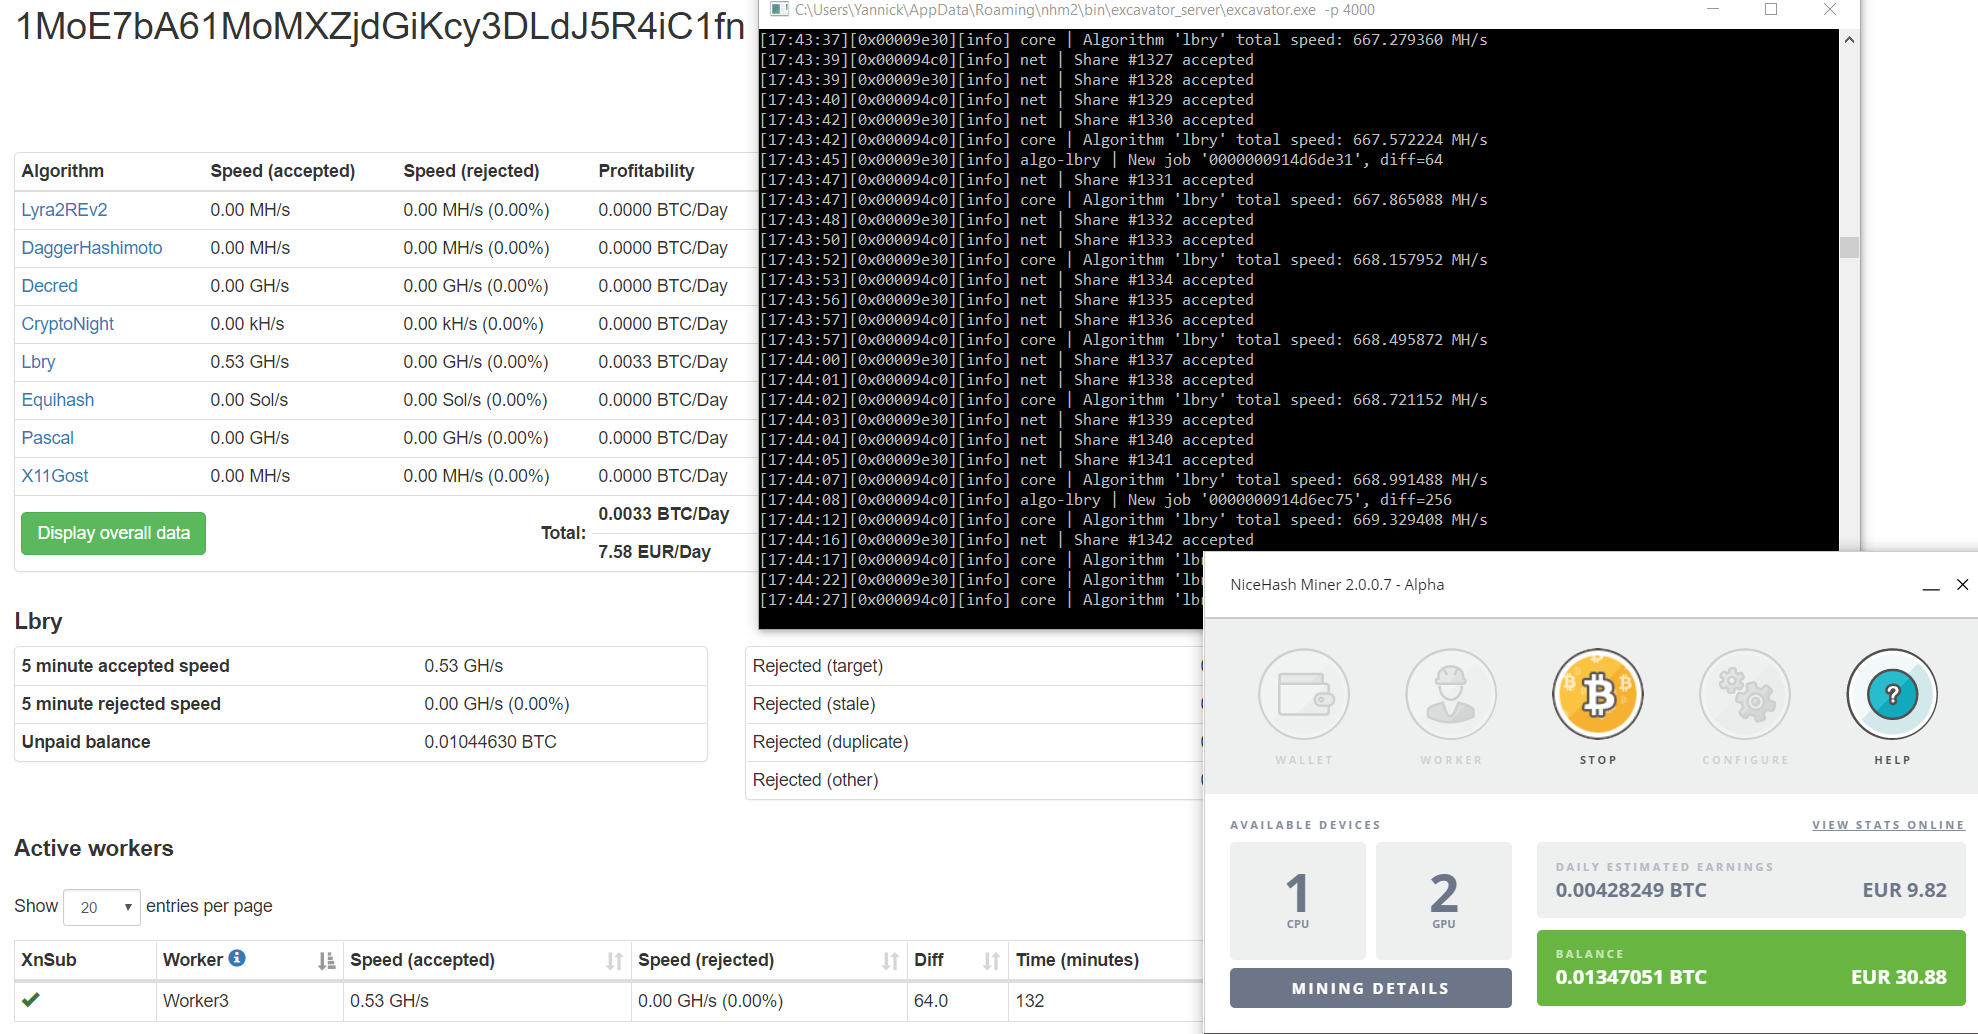Click the Active workers heading
The height and width of the screenshot is (1034, 1978).
pos(94,848)
